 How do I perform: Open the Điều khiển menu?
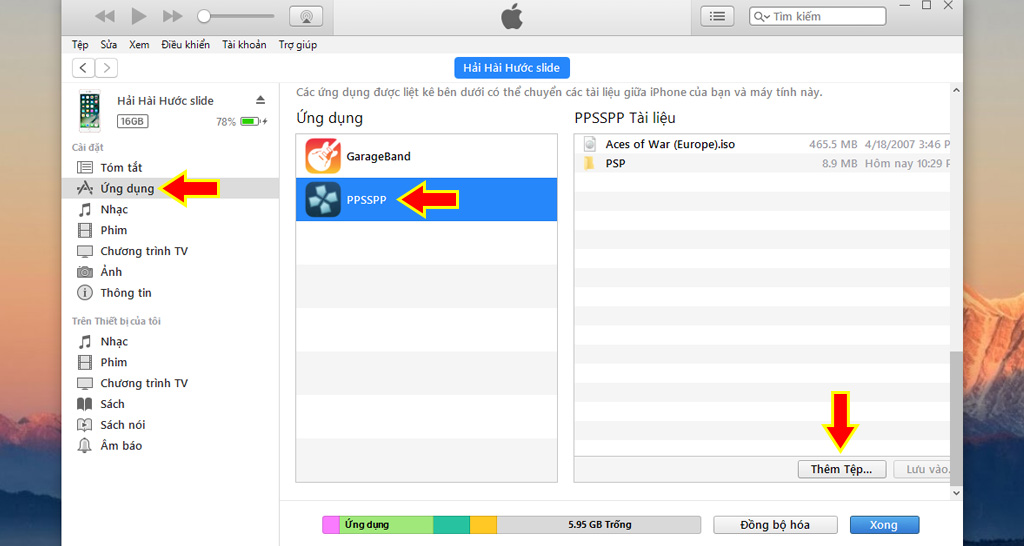(x=185, y=45)
